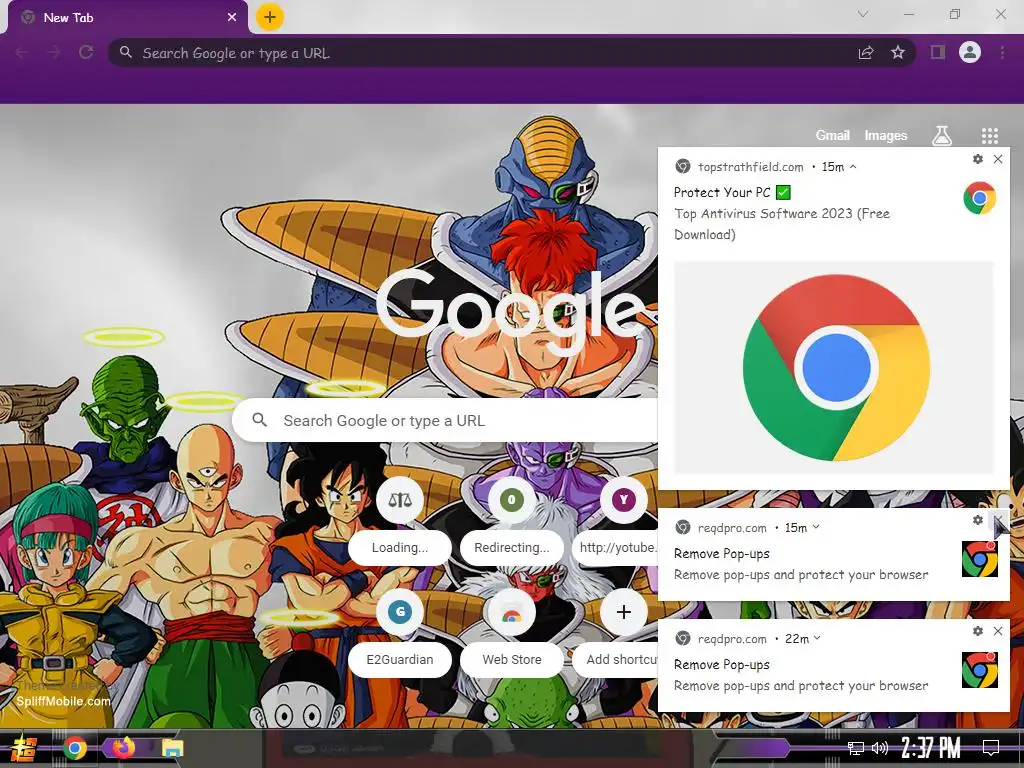Click Chrome icon in reqdpro.com 15m notification
Viewport: 1024px width, 768px height.
[980, 559]
